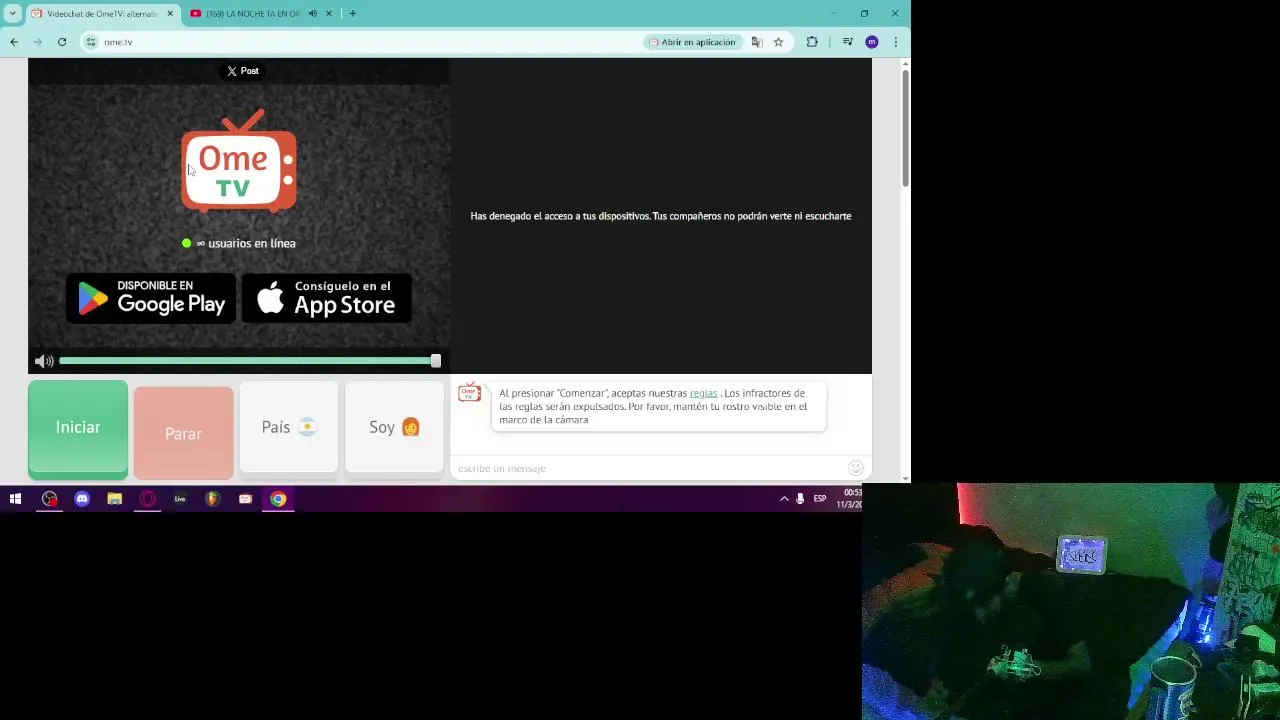The width and height of the screenshot is (1280, 720).
Task: Open the País country selector
Action: tap(289, 427)
